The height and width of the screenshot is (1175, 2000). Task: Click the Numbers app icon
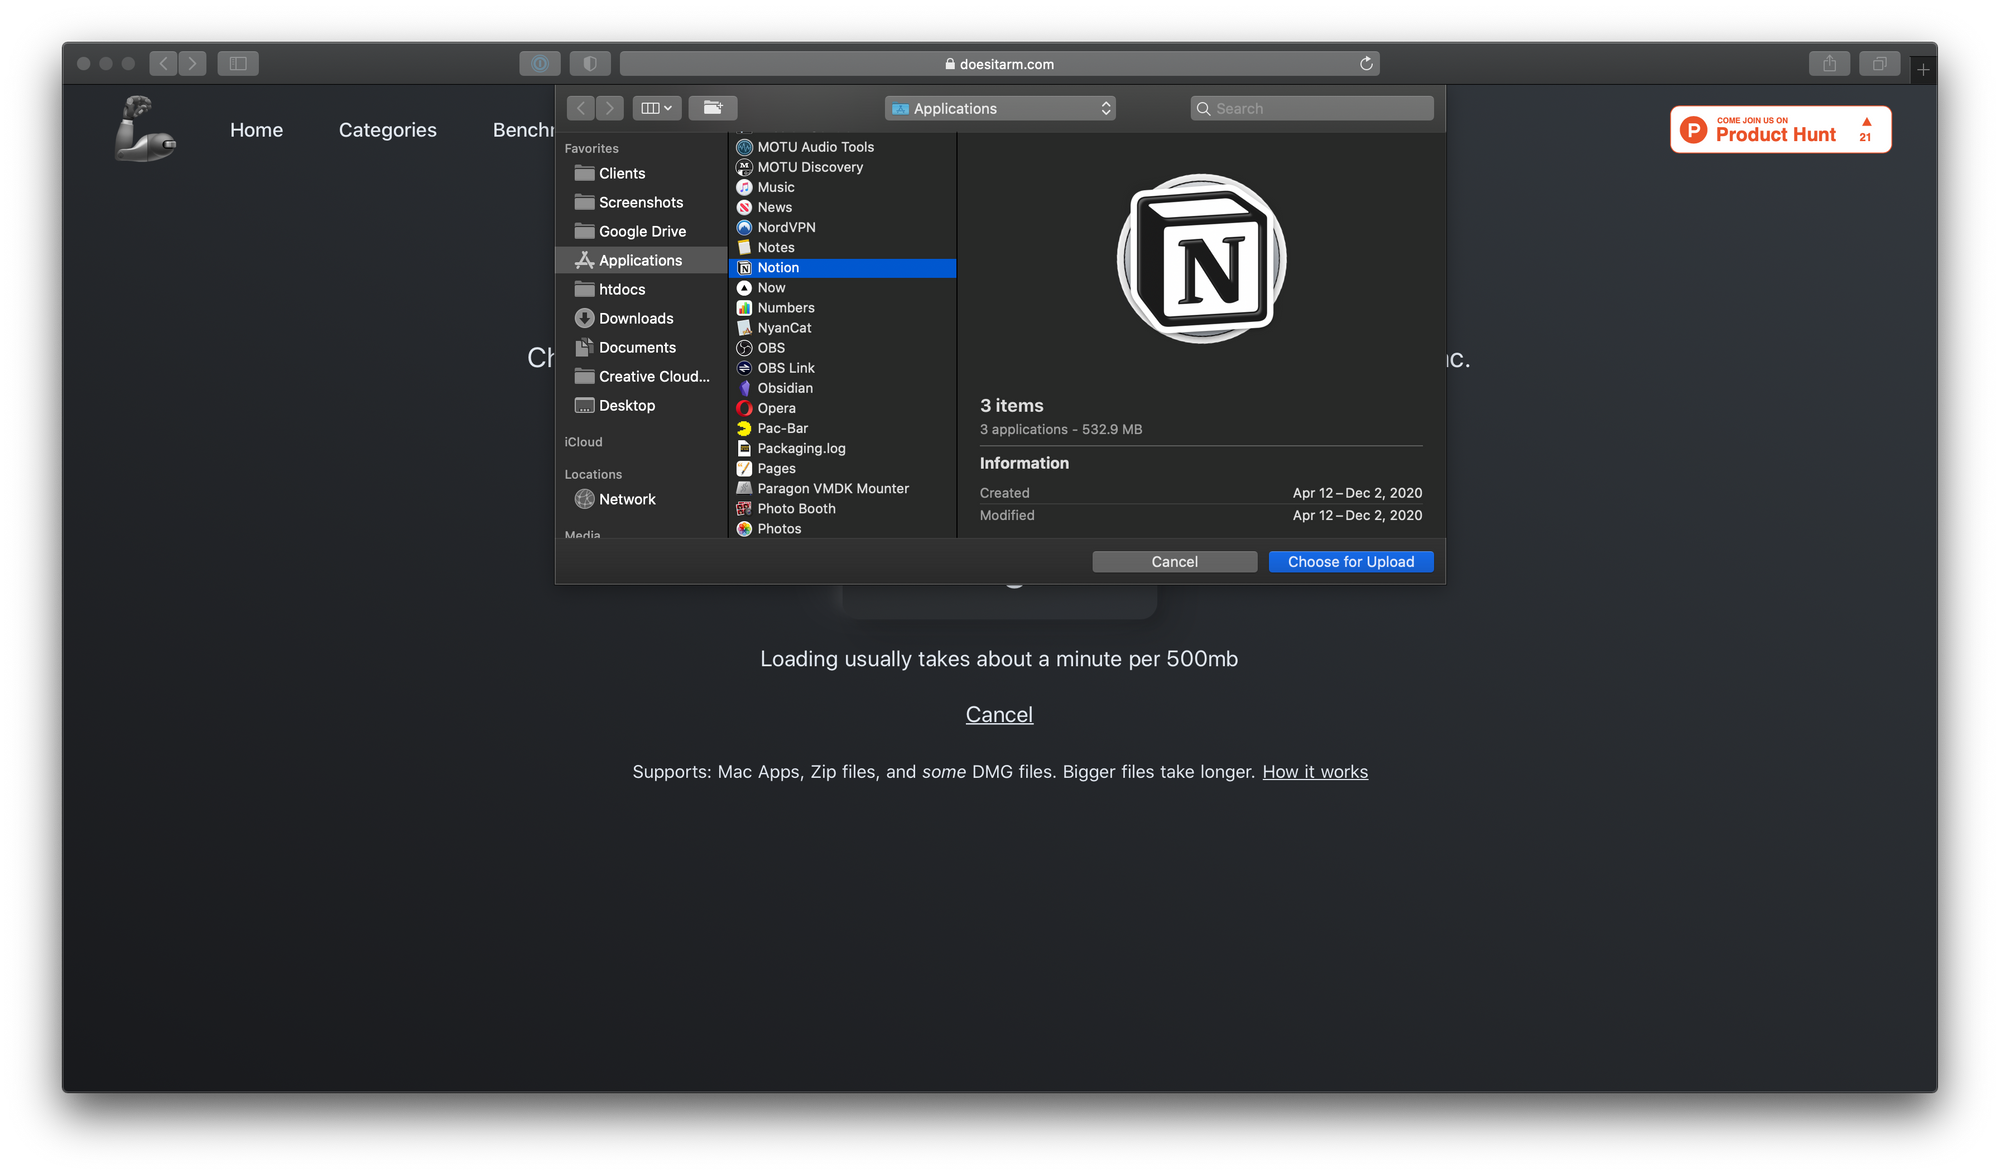[744, 307]
